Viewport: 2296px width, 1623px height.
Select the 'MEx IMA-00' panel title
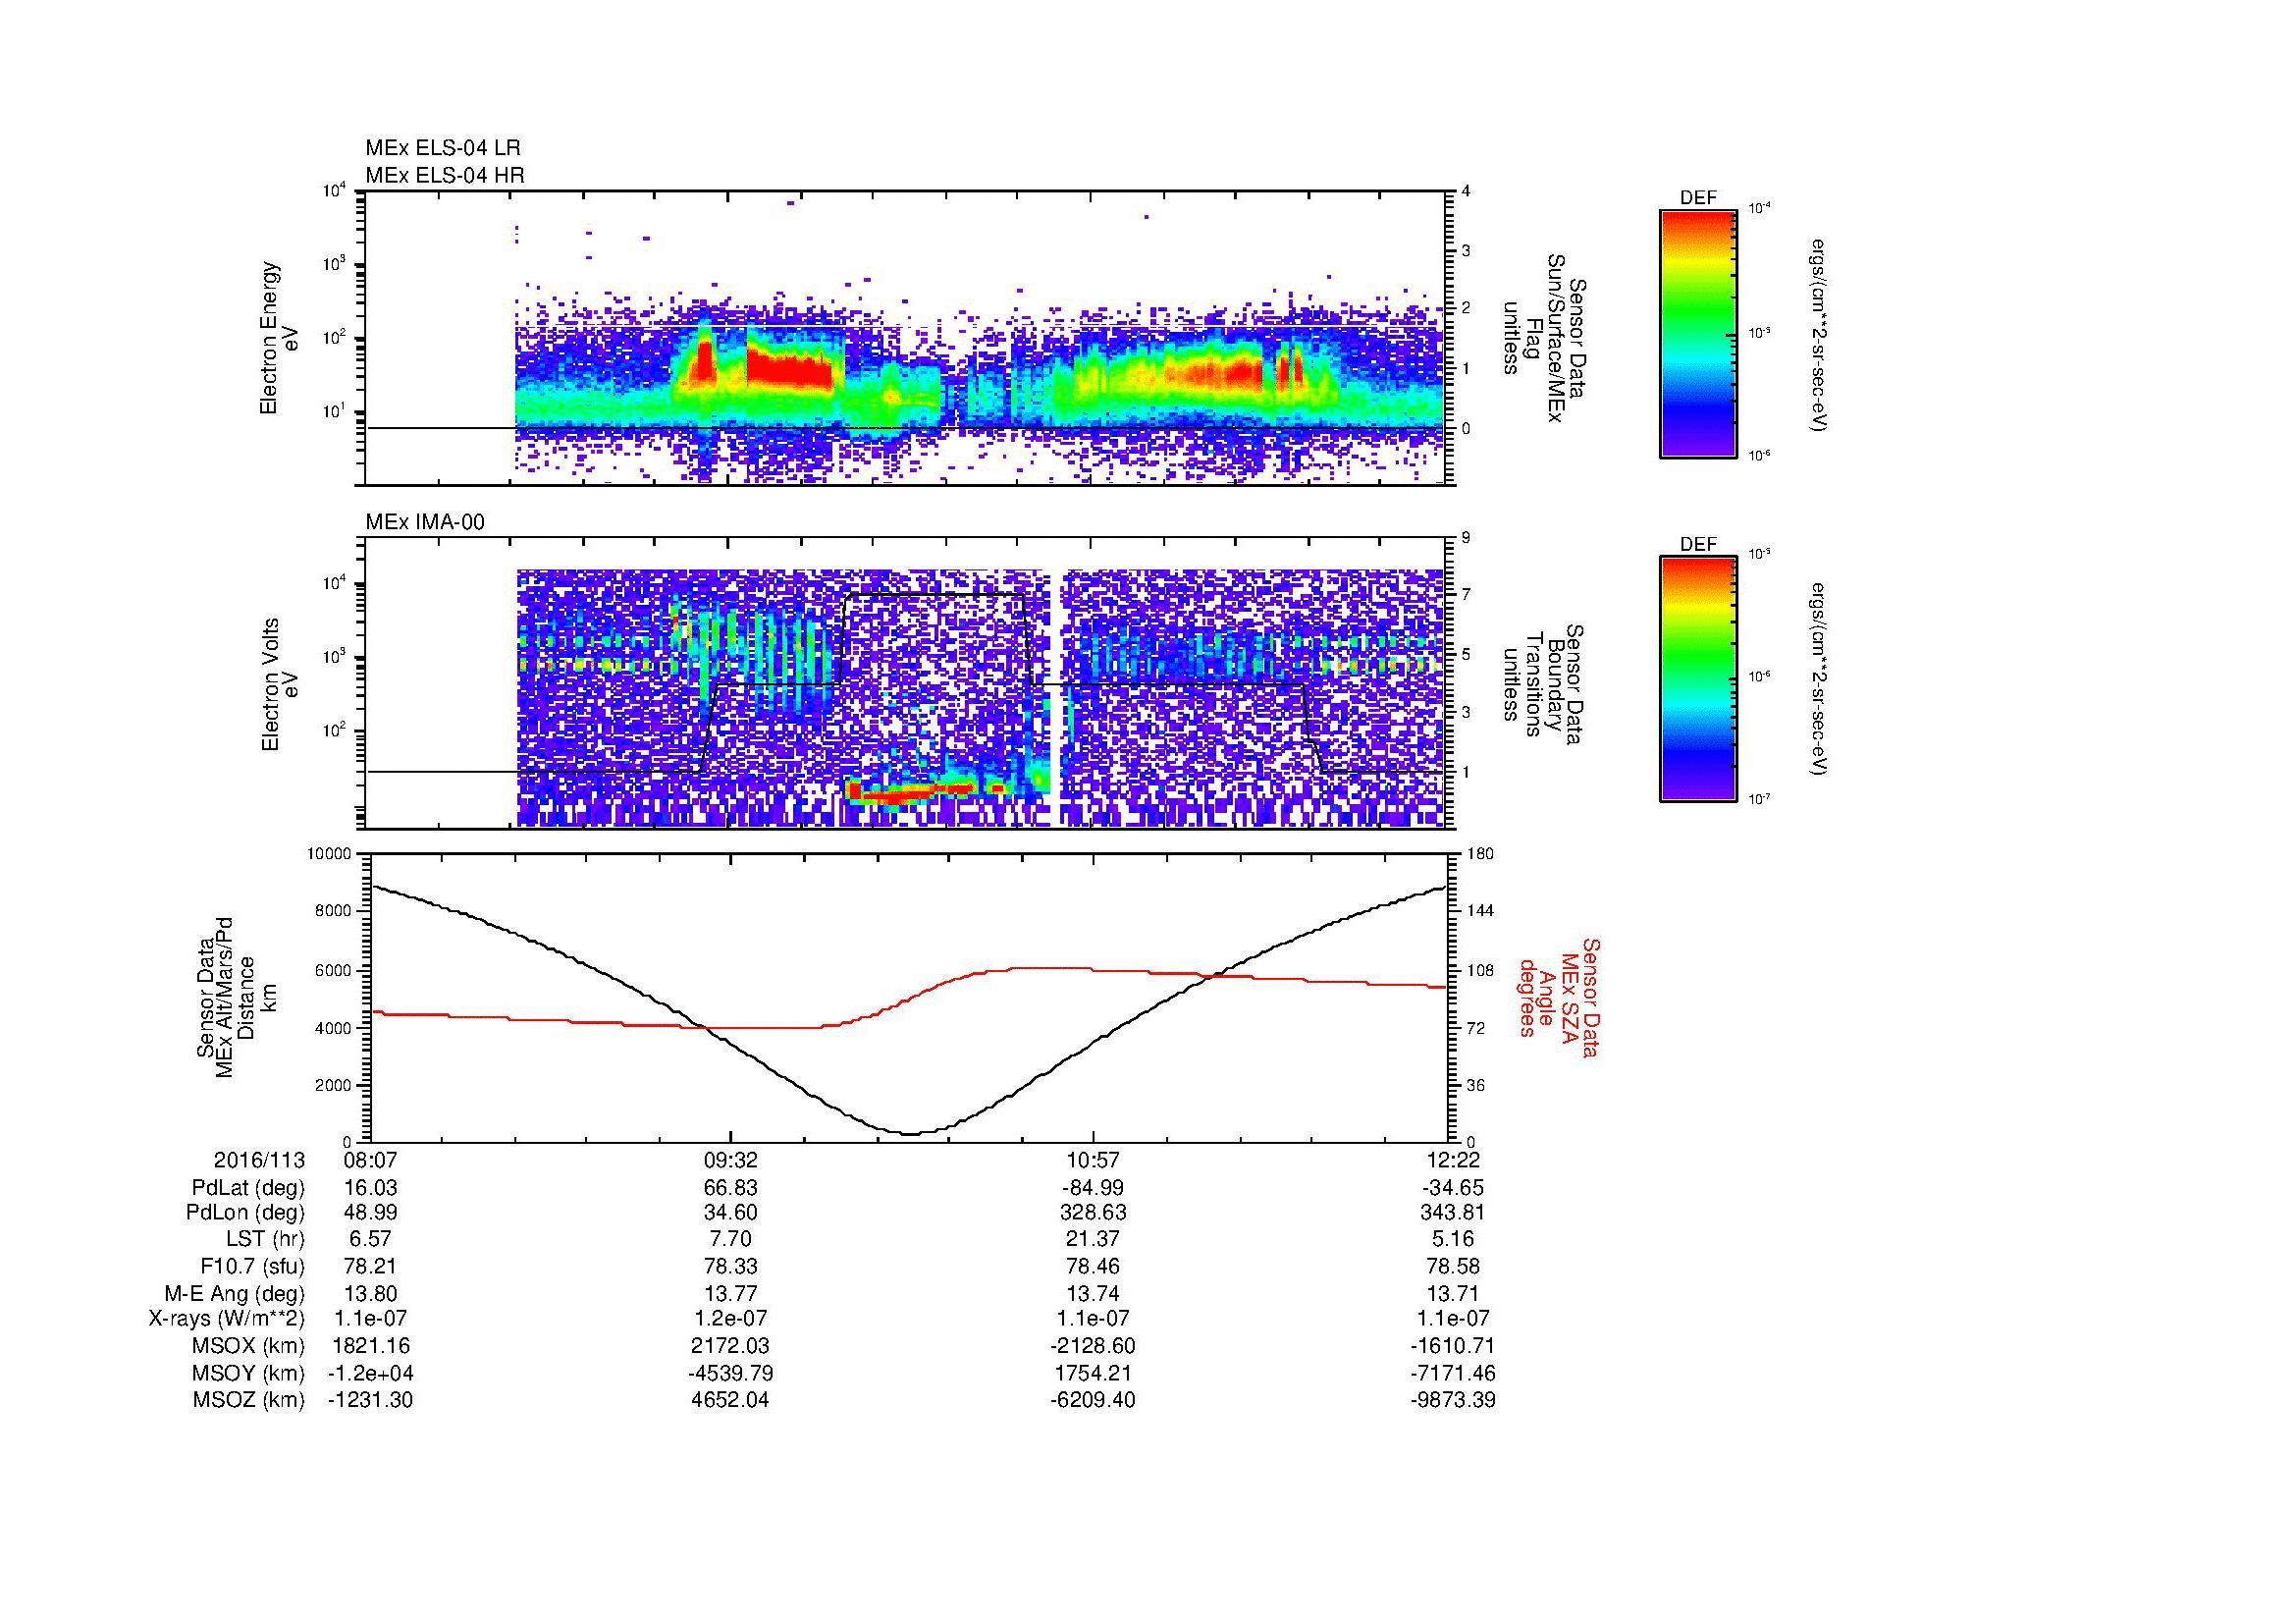click(425, 522)
